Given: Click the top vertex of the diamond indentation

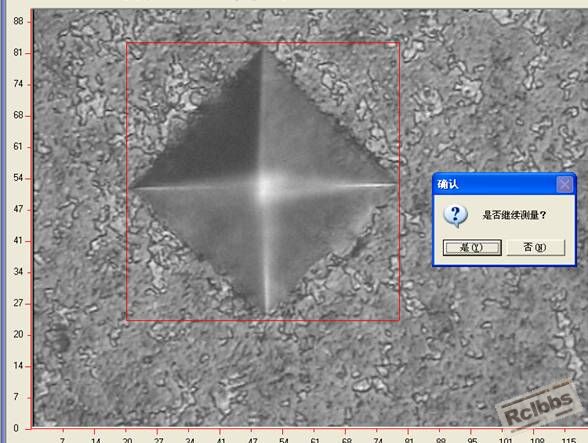Looking at the screenshot, I should point(263,47).
